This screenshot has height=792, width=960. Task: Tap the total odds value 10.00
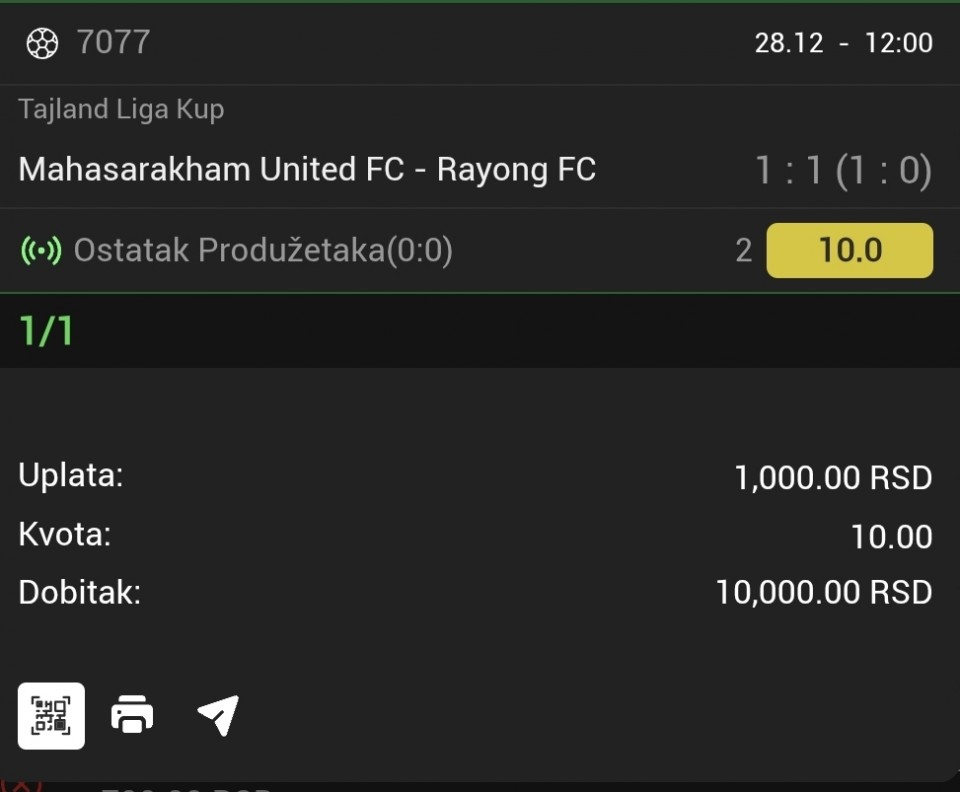(x=891, y=537)
